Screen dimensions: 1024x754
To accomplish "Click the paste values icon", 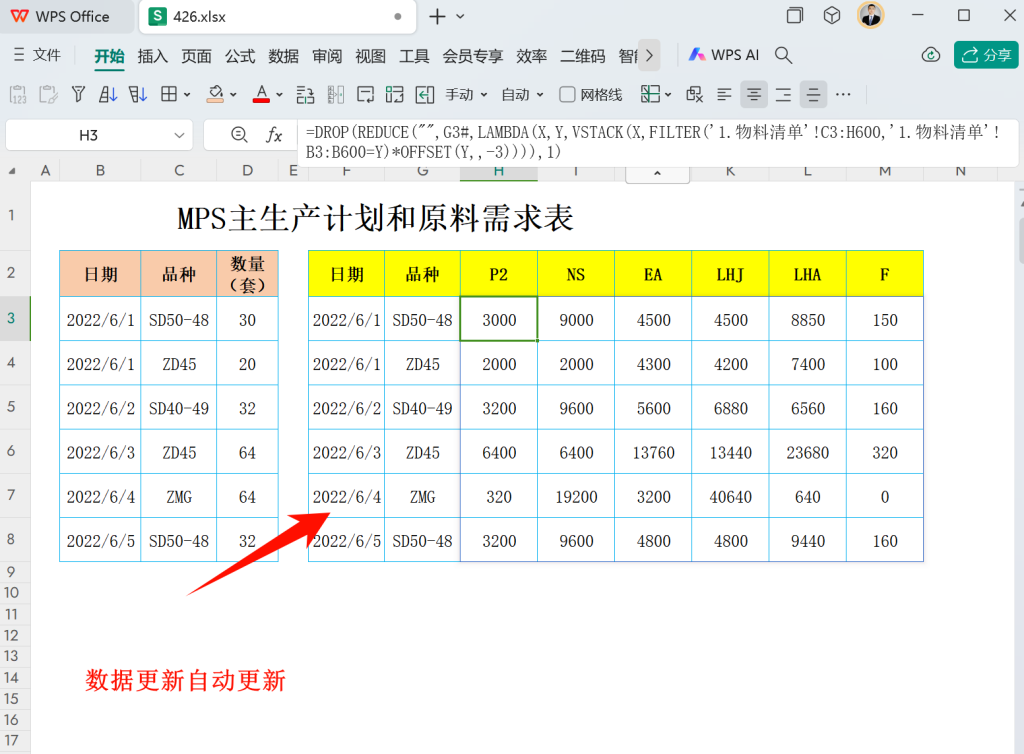I will (18, 95).
